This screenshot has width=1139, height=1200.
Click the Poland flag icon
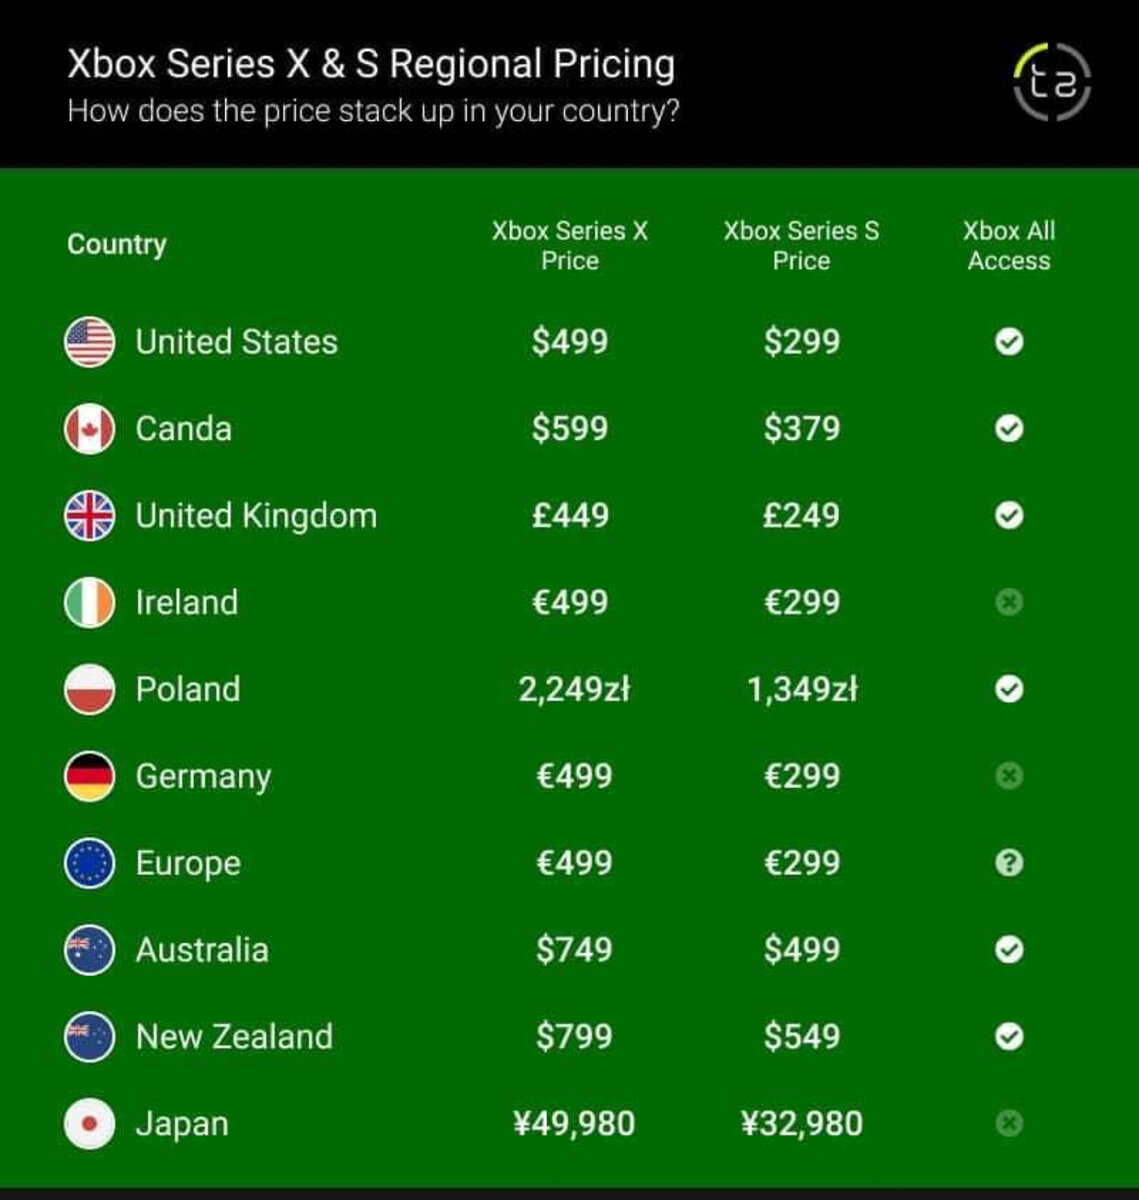pos(89,690)
